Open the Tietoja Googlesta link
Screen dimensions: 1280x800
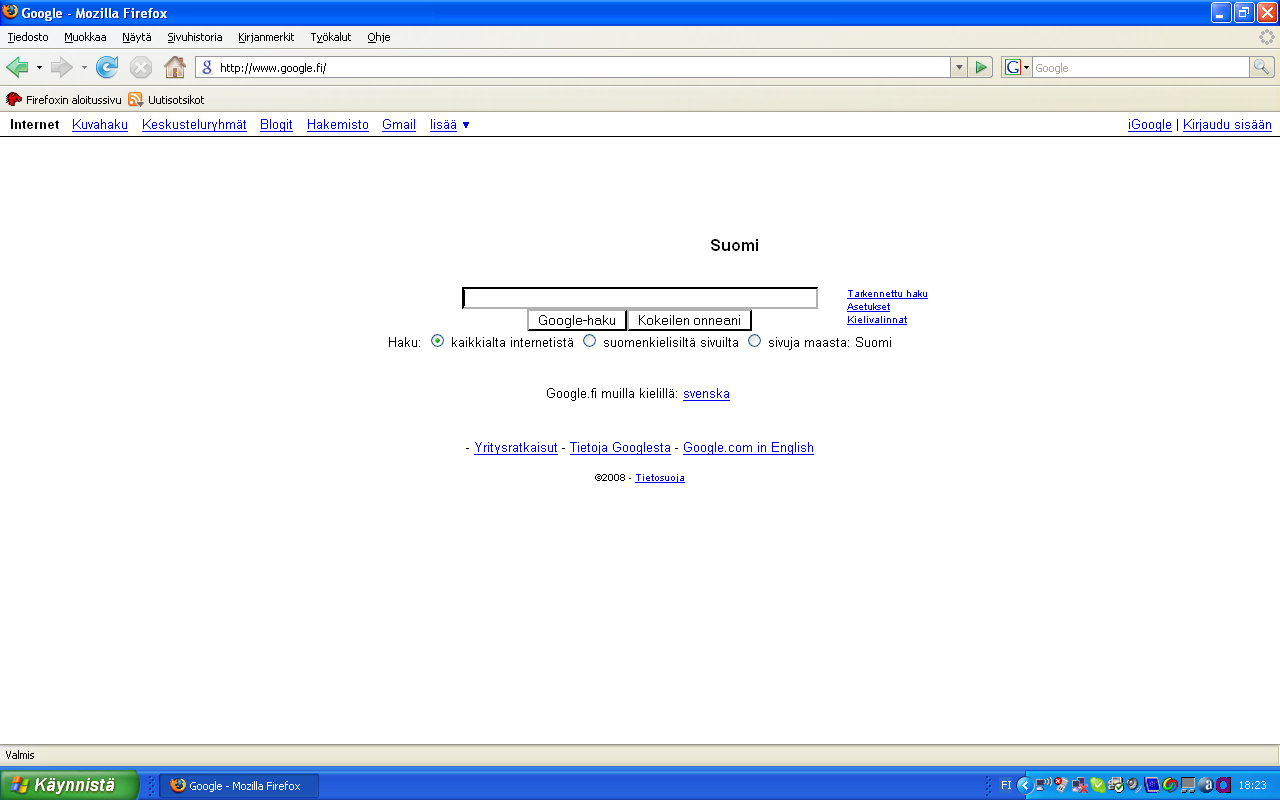point(620,448)
